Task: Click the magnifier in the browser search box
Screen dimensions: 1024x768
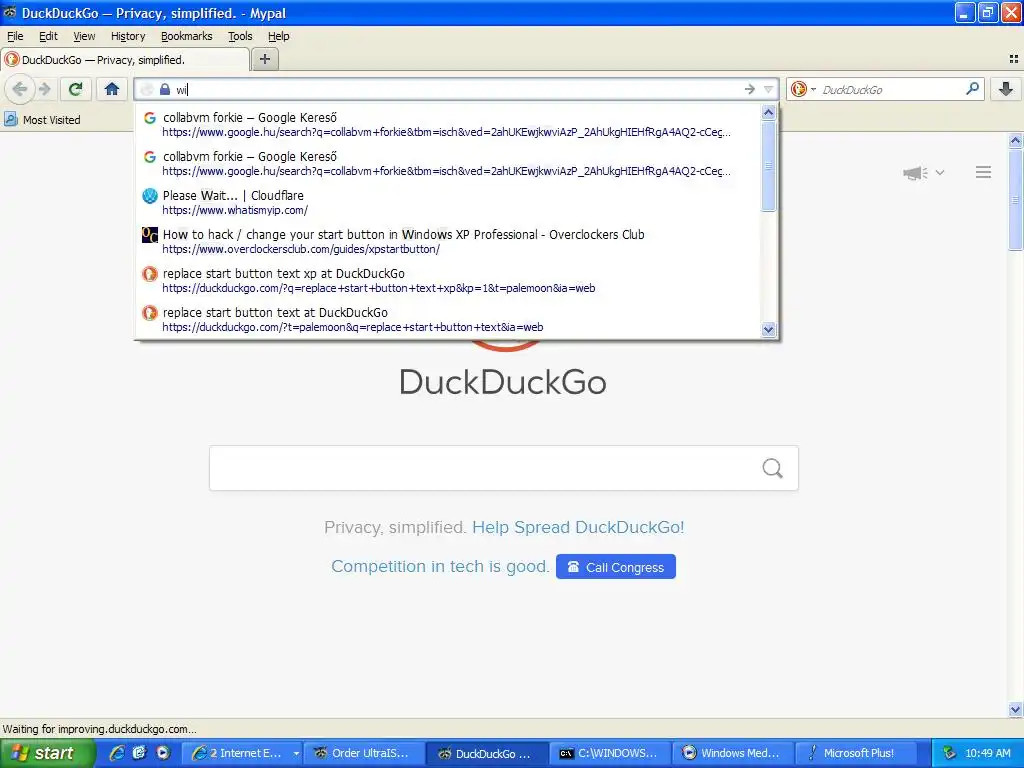Action: pyautogui.click(x=972, y=89)
